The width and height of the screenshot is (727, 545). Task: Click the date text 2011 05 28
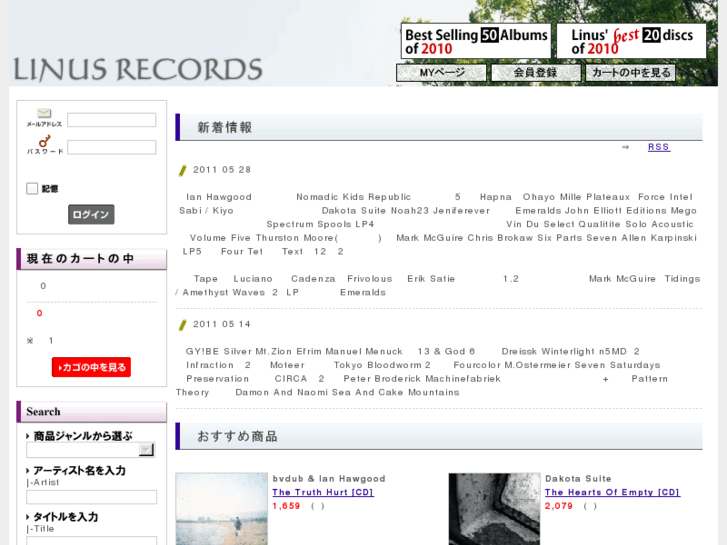coord(222,170)
